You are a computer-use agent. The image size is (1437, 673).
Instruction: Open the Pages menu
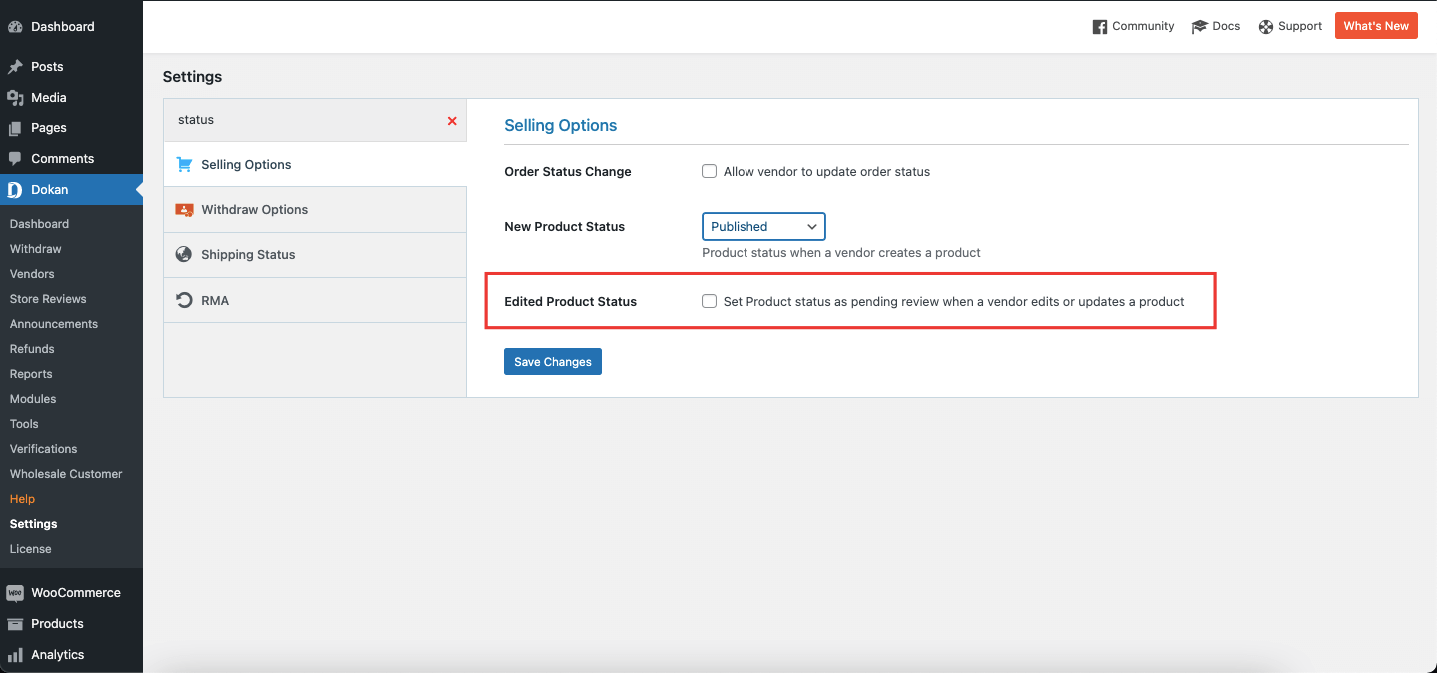[71, 128]
